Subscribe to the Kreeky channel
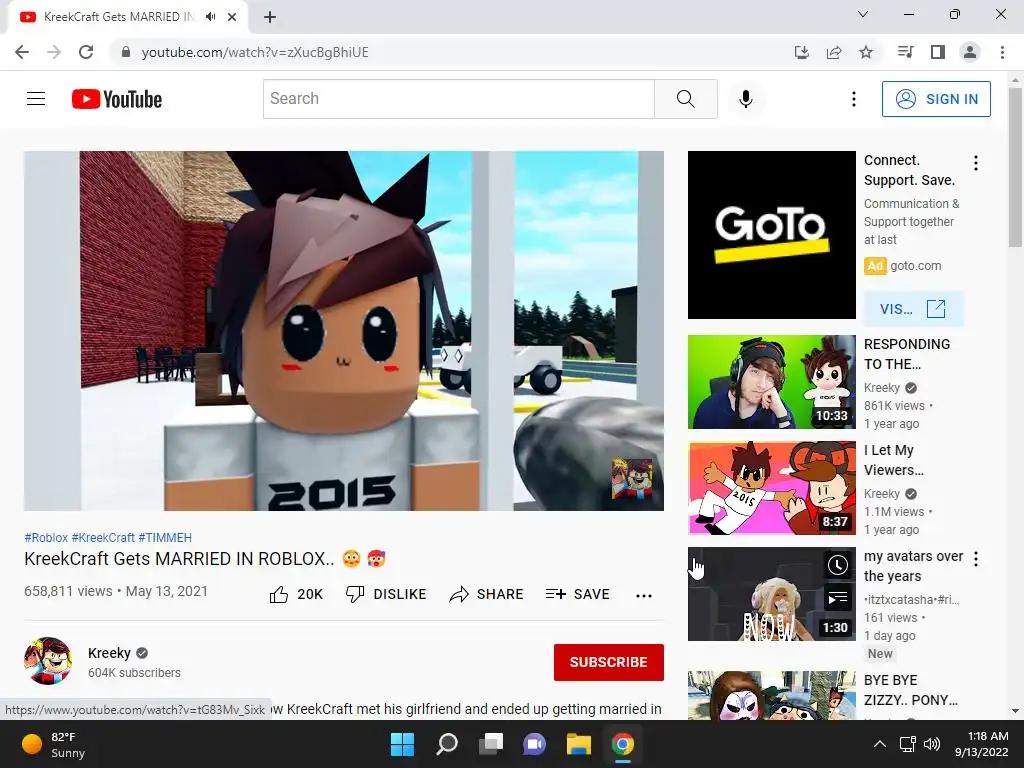Screen dimensions: 1024x768 coord(609,662)
